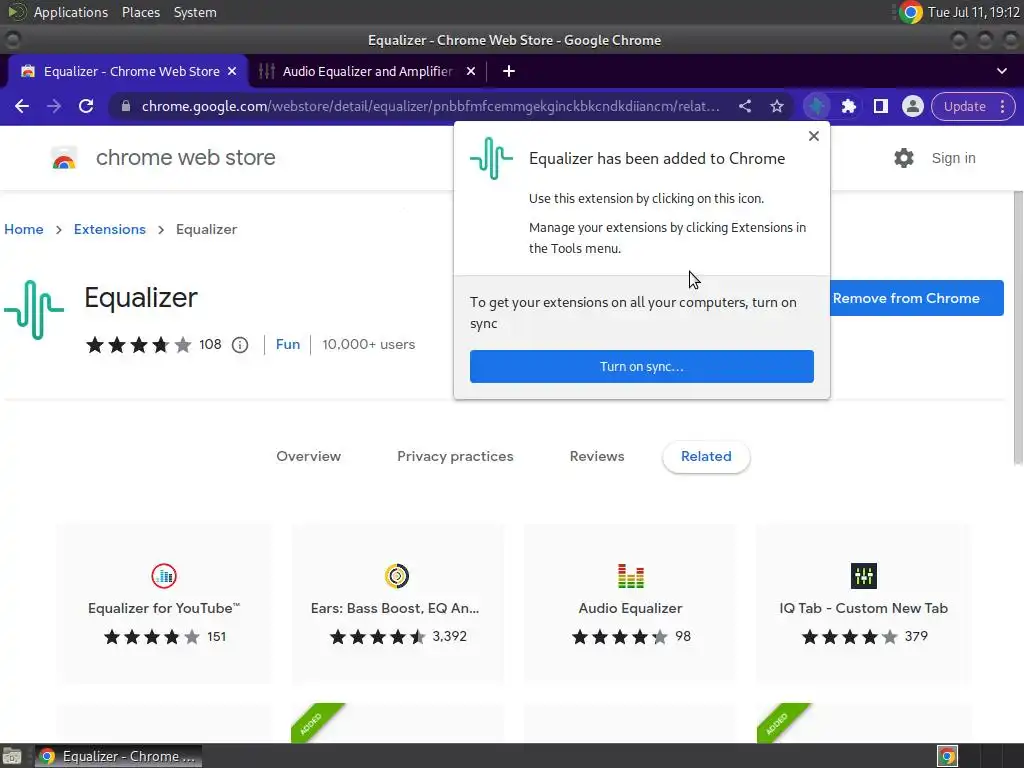This screenshot has width=1024, height=768.
Task: Bookmark this page with the star icon
Action: 776,106
